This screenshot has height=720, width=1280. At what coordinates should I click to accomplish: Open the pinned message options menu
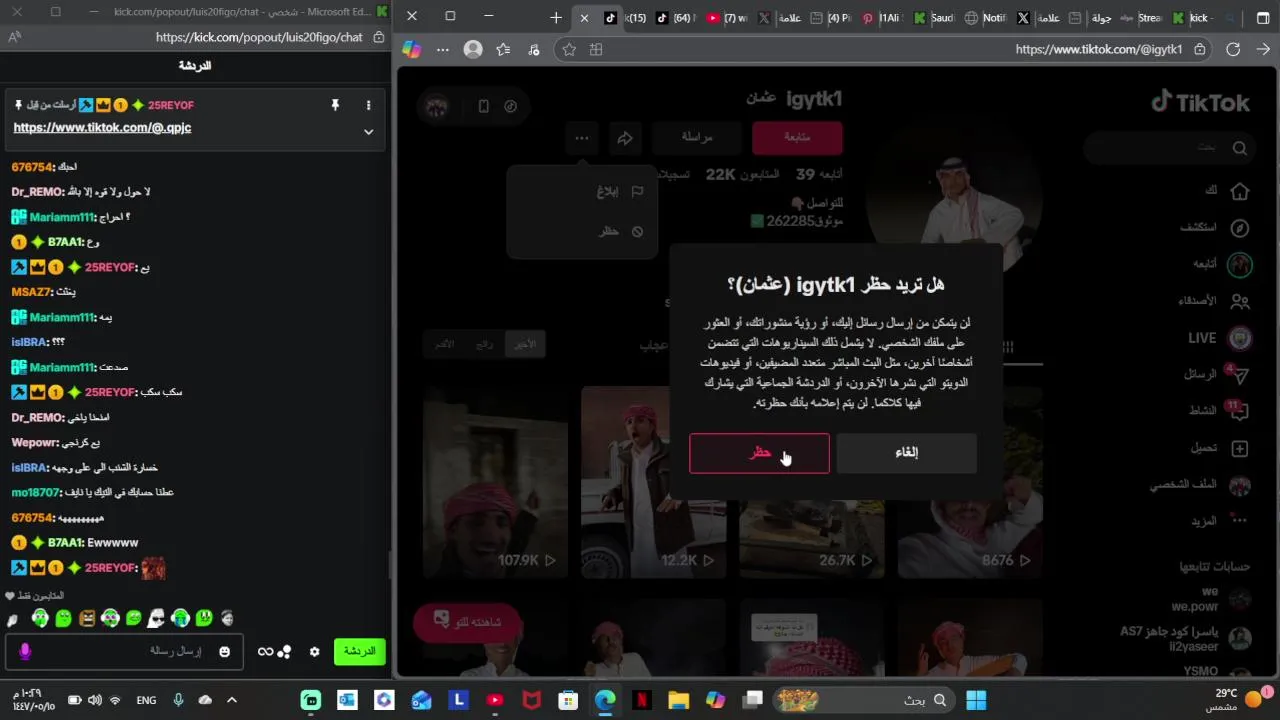pyautogui.click(x=368, y=105)
